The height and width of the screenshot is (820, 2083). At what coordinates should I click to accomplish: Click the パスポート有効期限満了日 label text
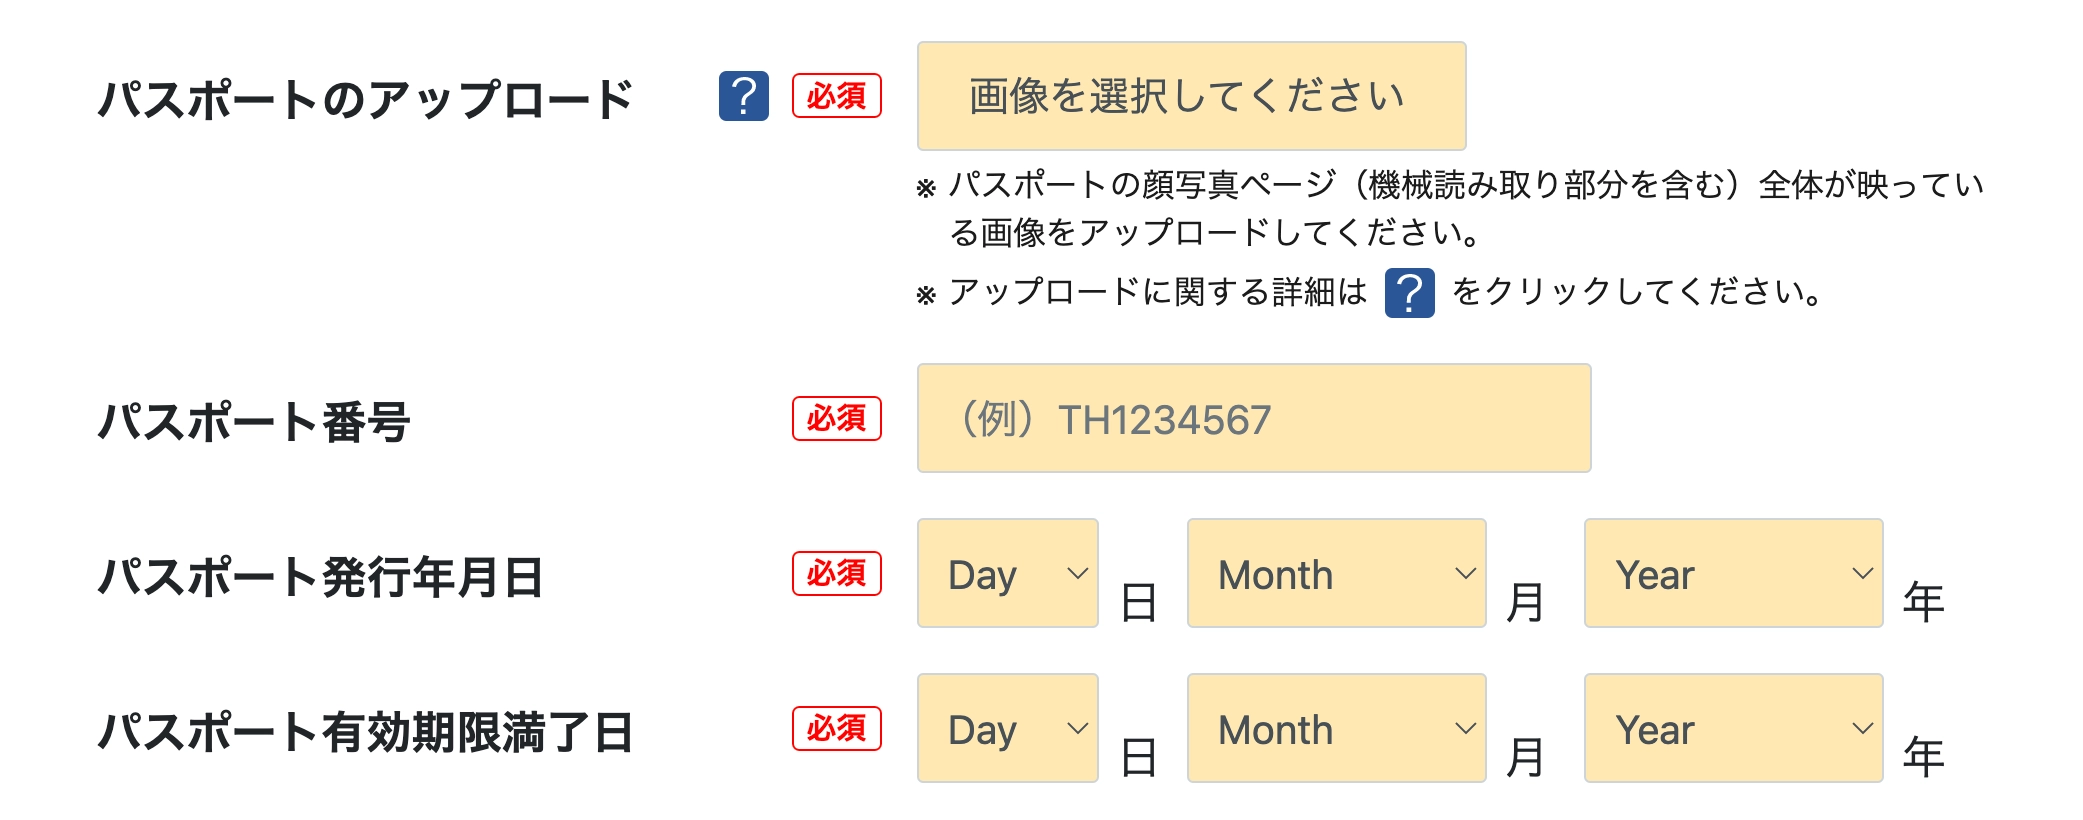(x=366, y=732)
